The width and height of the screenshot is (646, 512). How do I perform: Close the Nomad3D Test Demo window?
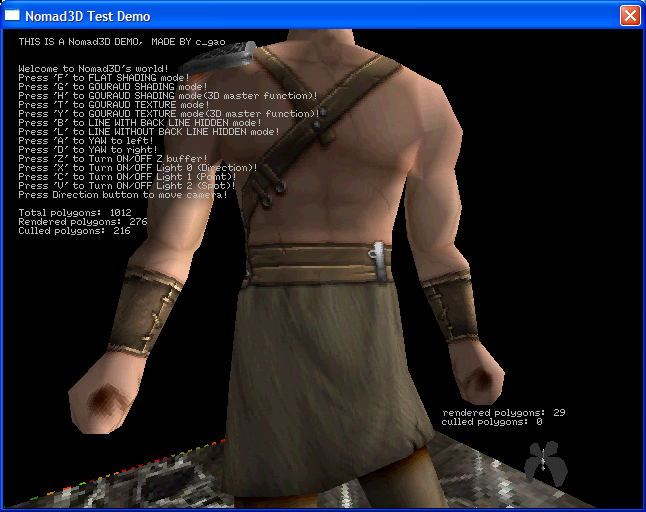(629, 15)
